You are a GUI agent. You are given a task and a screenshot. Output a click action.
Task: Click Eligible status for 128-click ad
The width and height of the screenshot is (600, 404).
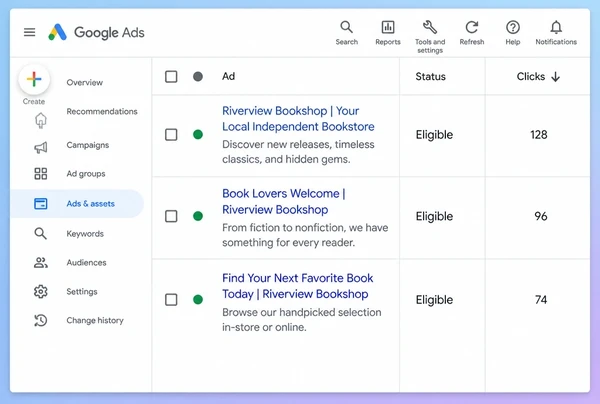coord(434,135)
